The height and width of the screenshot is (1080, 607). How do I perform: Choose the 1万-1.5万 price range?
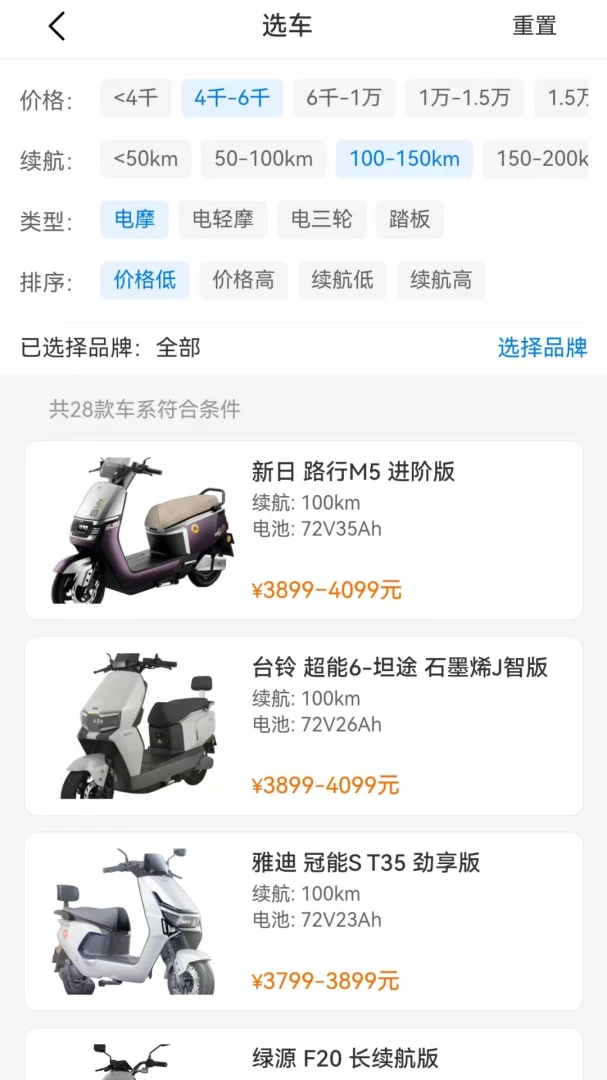[x=464, y=98]
